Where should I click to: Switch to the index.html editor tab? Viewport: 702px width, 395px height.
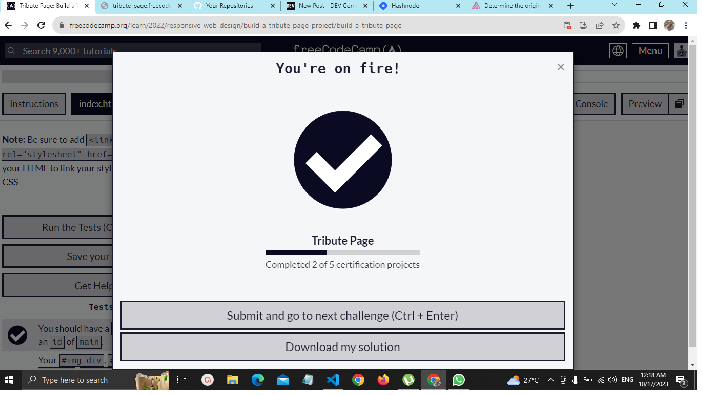[92, 104]
